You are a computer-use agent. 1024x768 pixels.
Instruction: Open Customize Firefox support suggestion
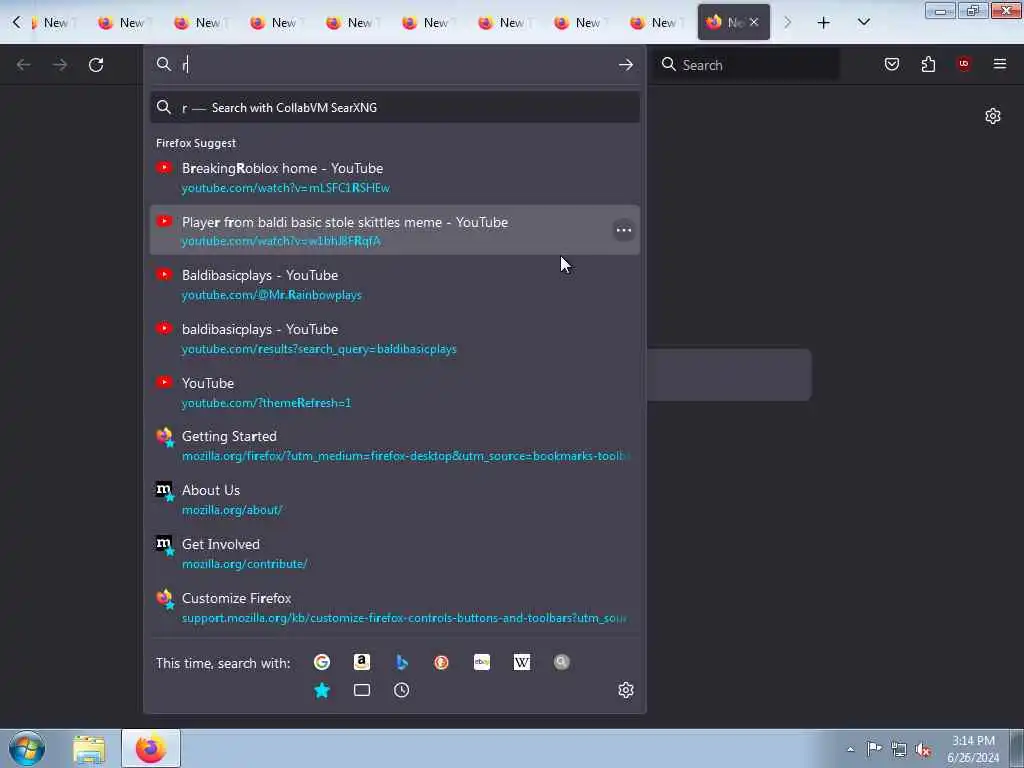click(394, 607)
